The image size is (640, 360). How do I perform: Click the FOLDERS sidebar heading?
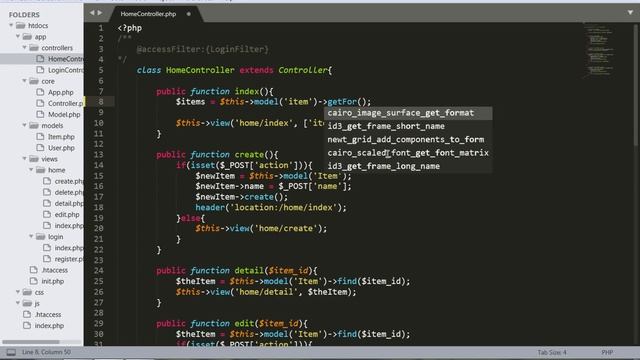[x=24, y=15]
